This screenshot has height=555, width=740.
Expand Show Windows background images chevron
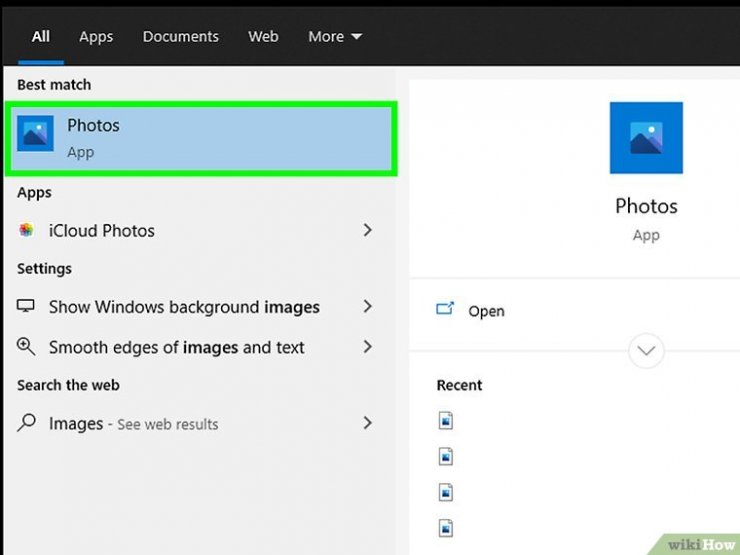pyautogui.click(x=368, y=307)
